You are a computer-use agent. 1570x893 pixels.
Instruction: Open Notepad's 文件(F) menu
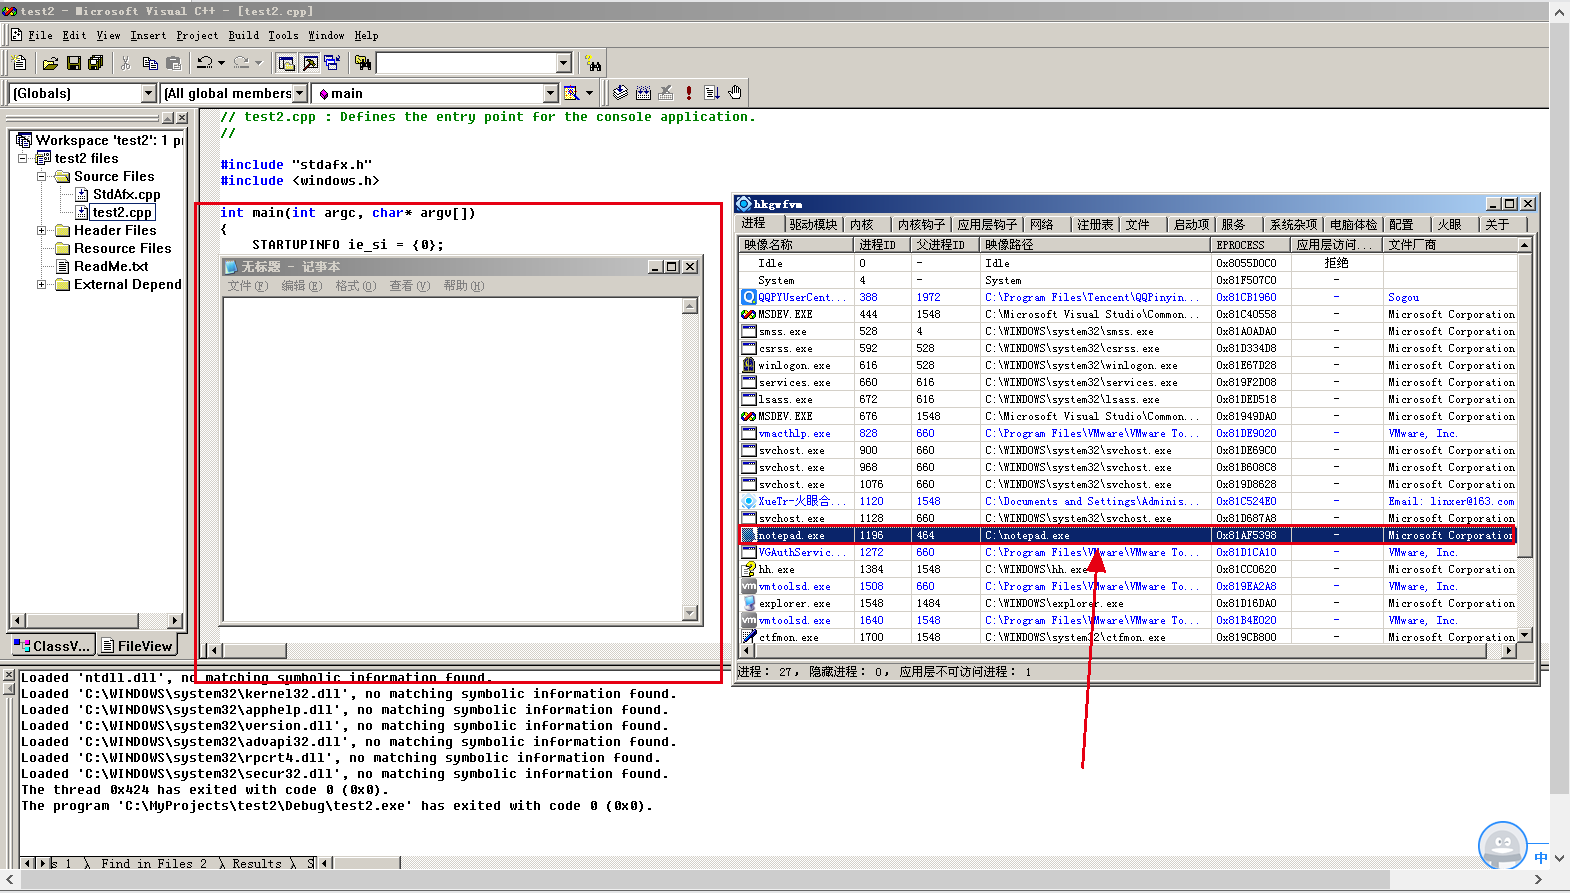pyautogui.click(x=247, y=286)
